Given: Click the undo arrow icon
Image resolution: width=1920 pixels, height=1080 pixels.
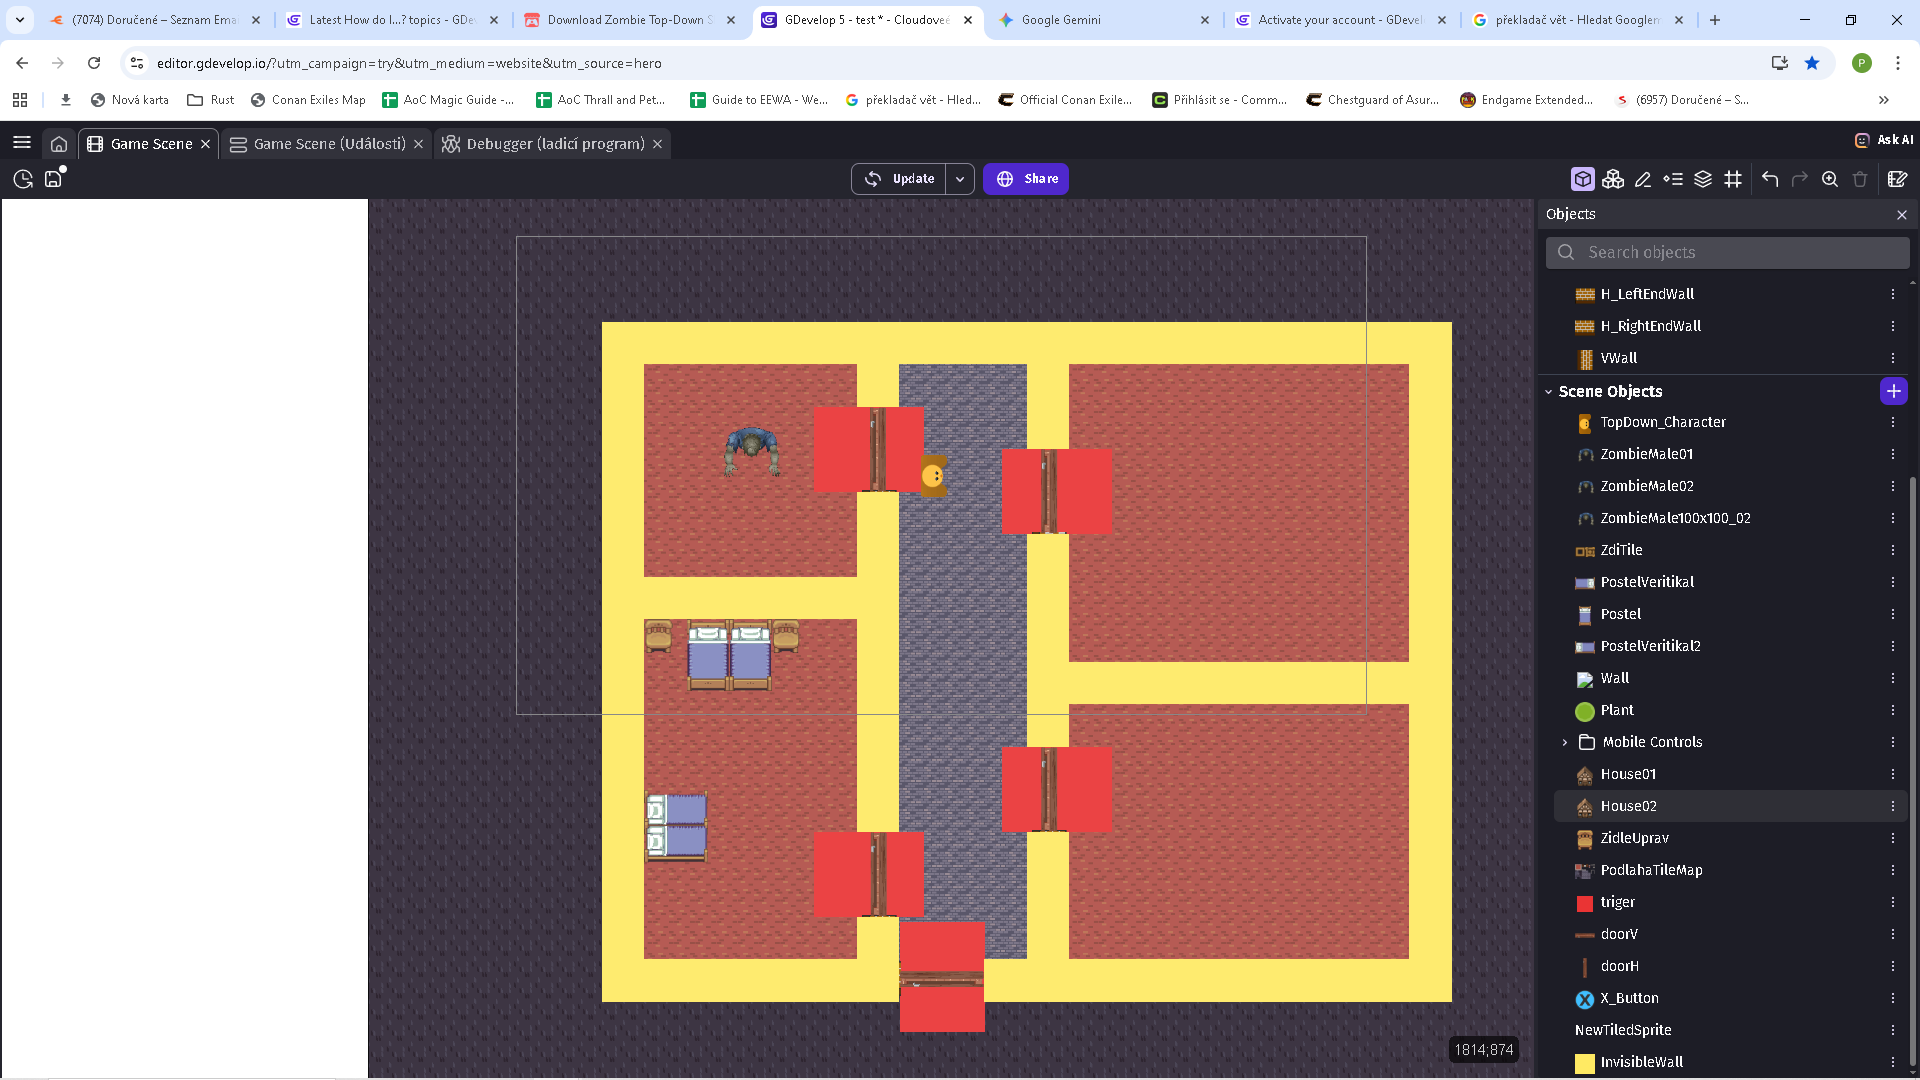Looking at the screenshot, I should click(1770, 179).
